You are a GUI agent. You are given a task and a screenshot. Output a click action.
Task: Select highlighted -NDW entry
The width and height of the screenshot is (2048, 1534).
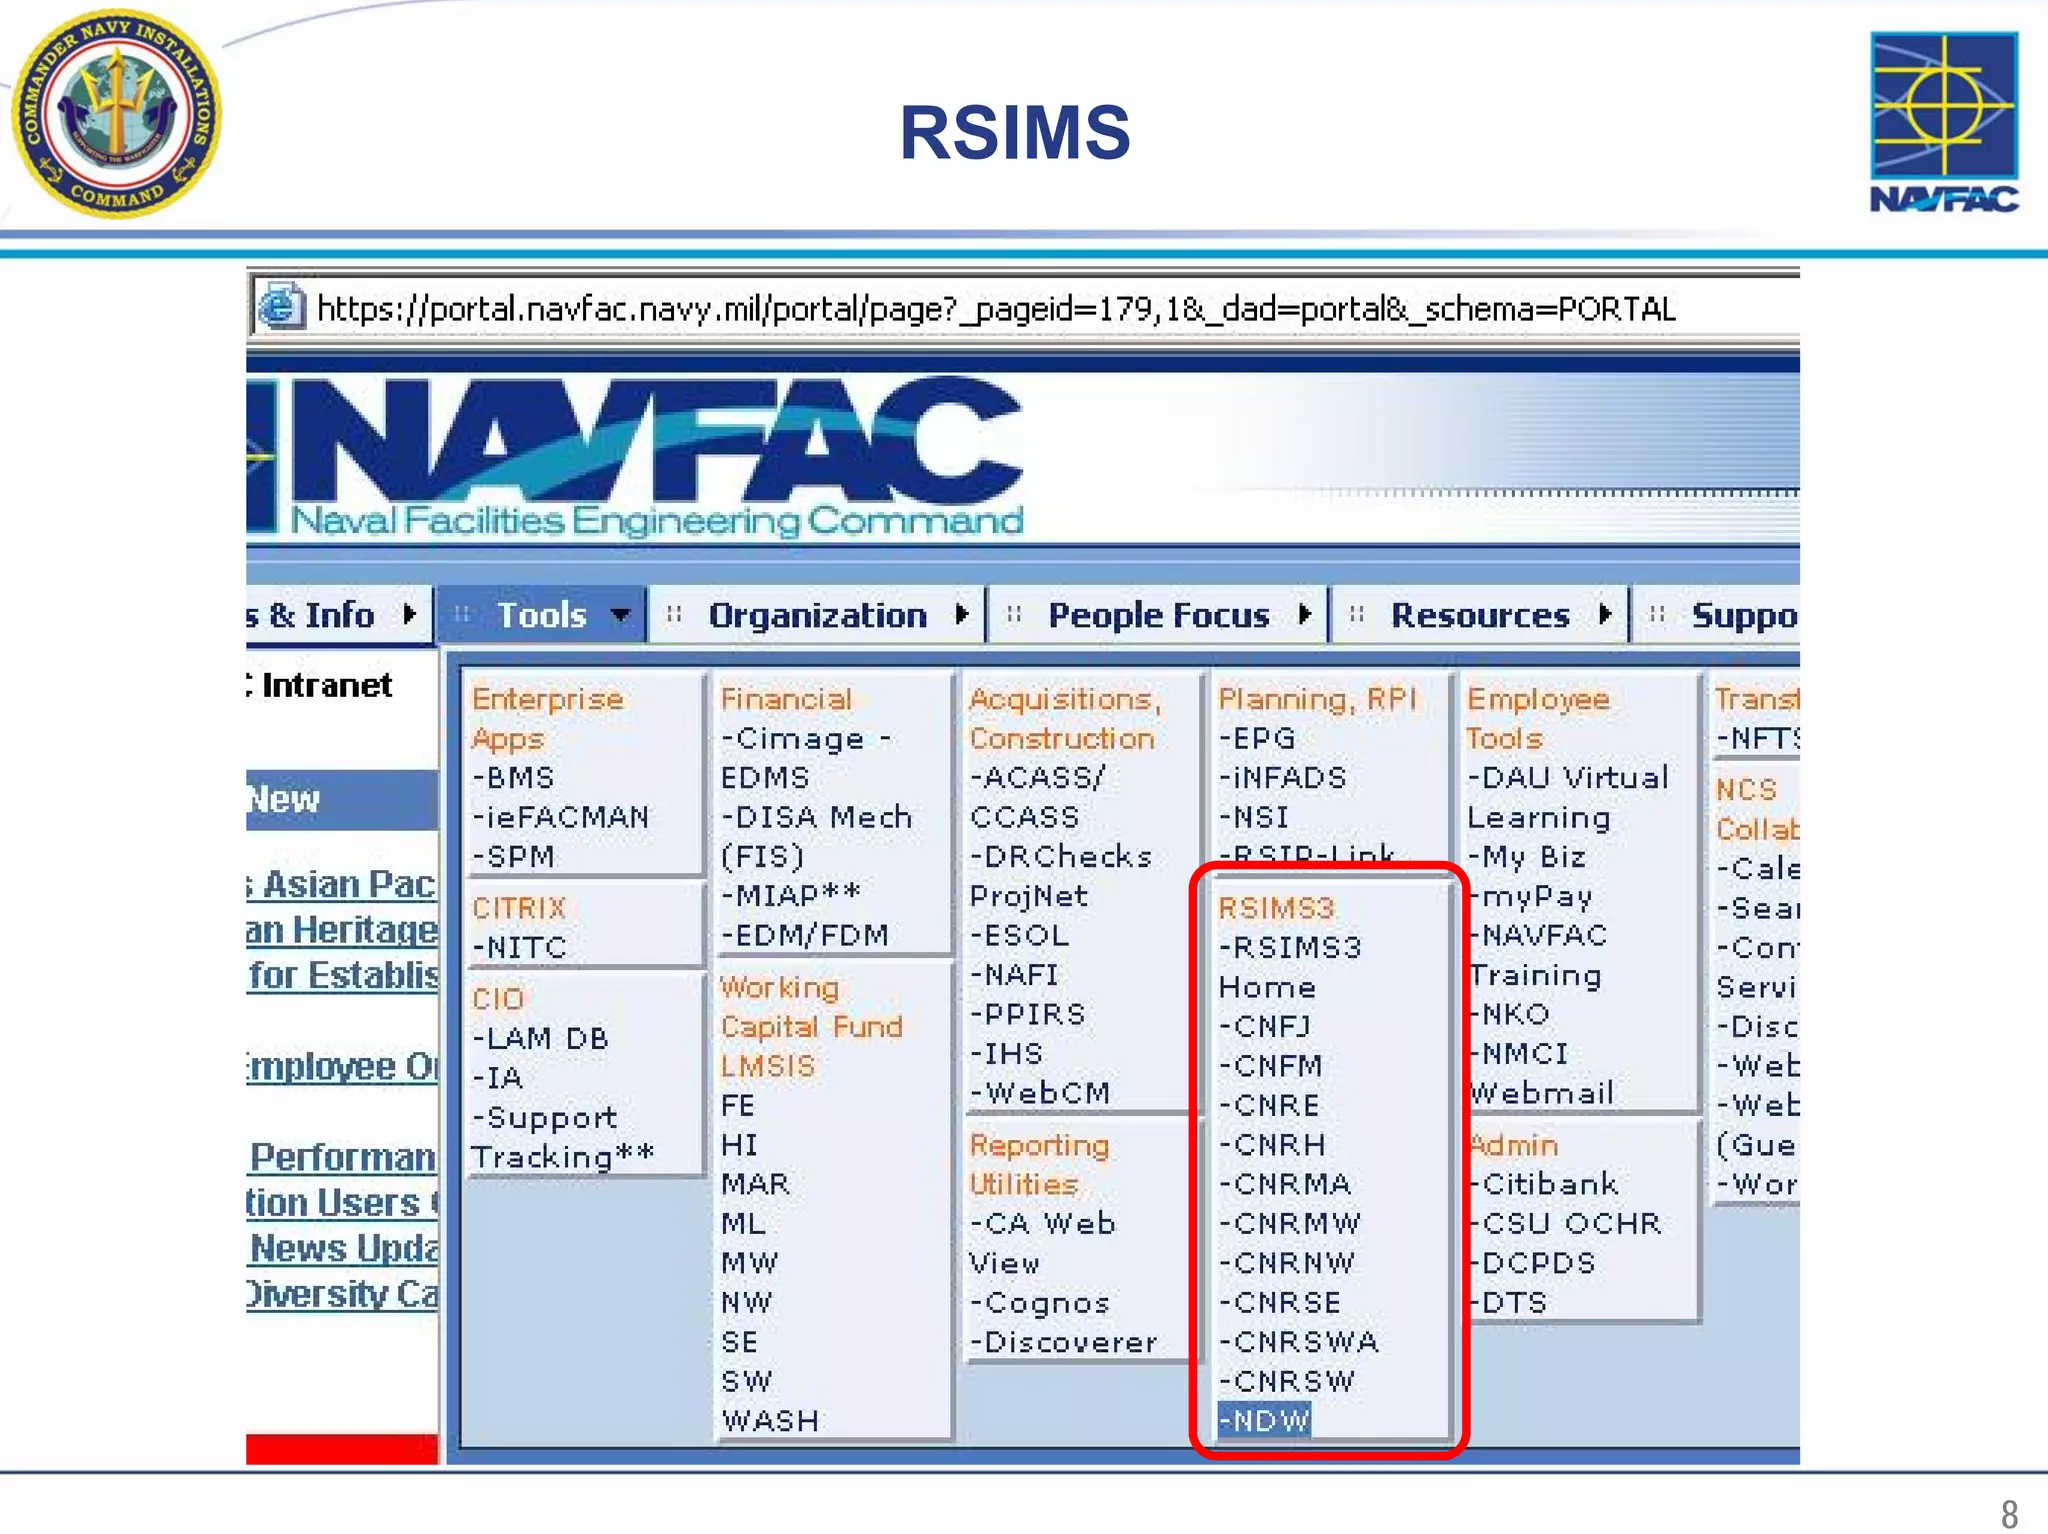(x=1264, y=1420)
